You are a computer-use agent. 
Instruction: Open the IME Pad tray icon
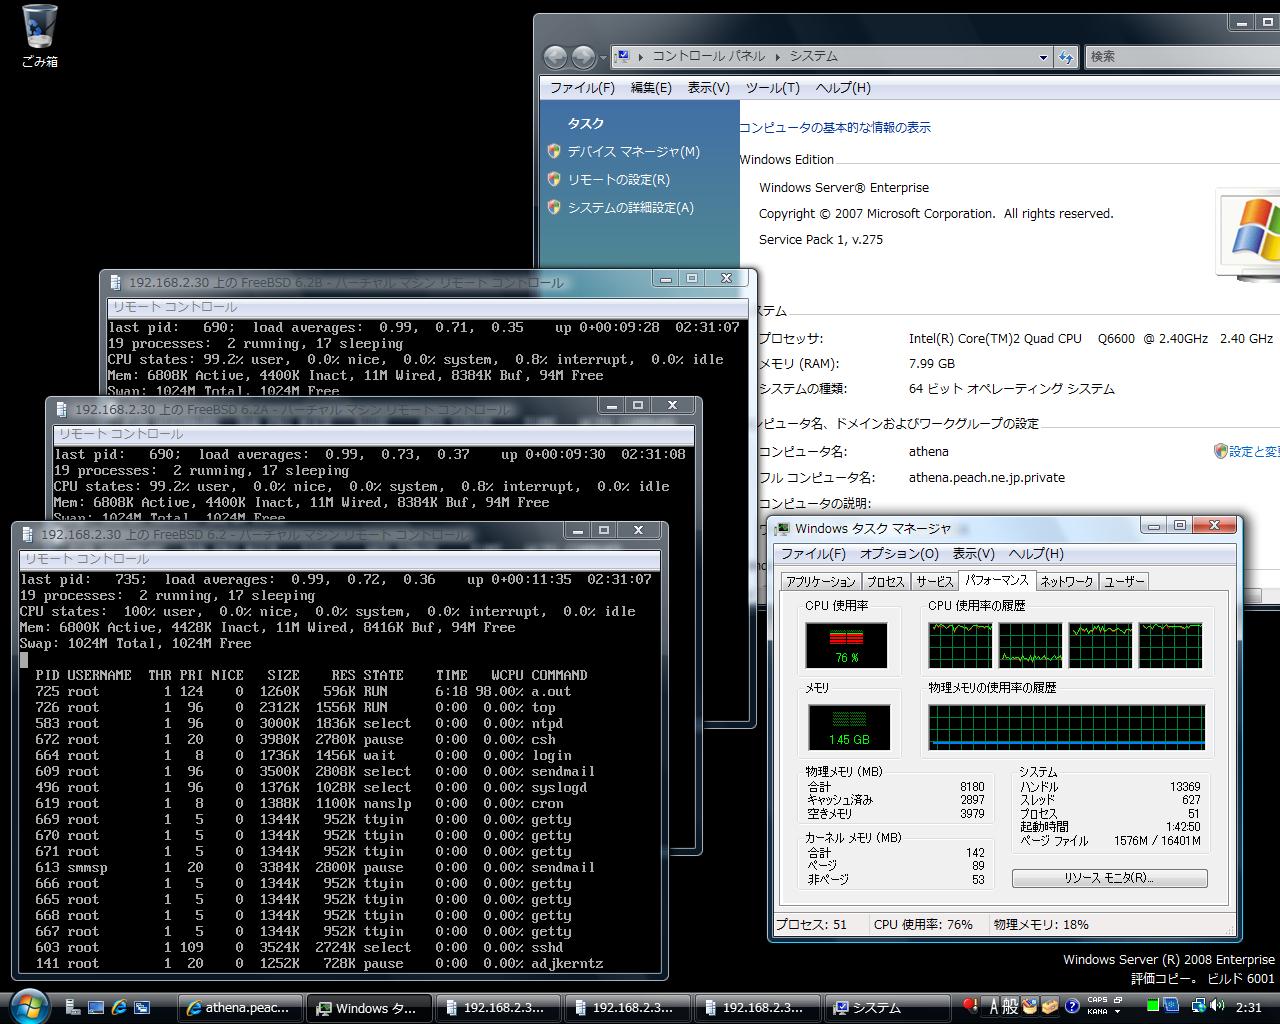[x=1029, y=1006]
